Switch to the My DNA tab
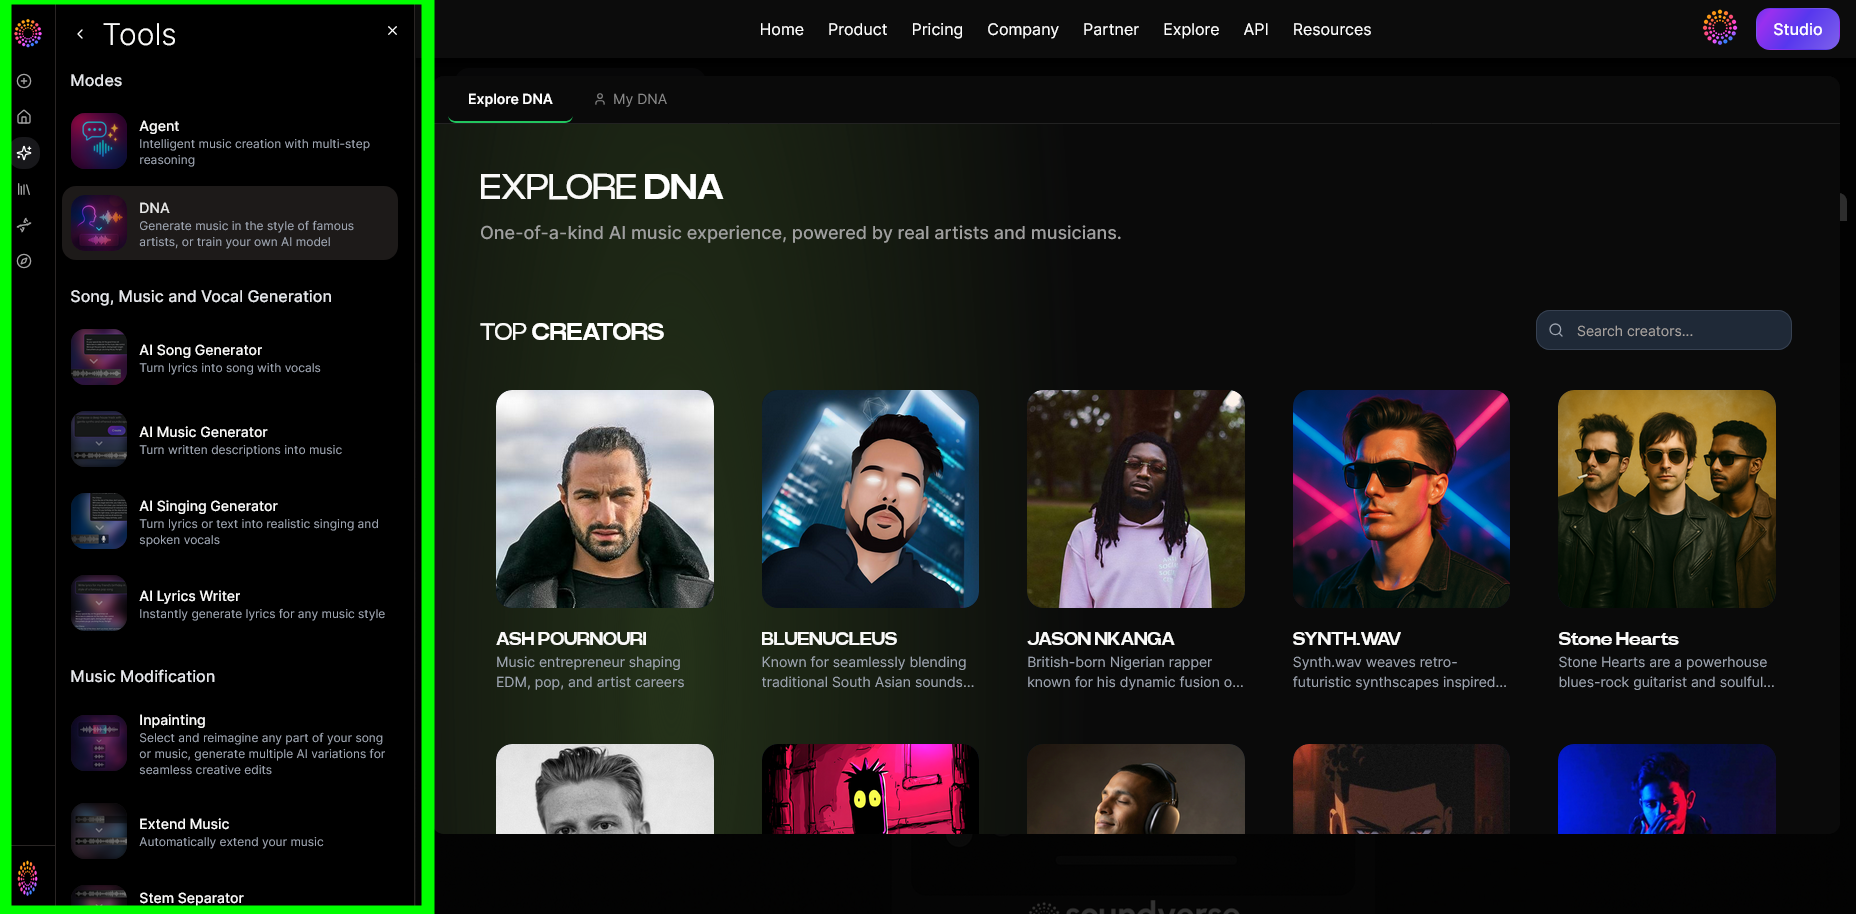This screenshot has height=914, width=1856. pyautogui.click(x=630, y=99)
